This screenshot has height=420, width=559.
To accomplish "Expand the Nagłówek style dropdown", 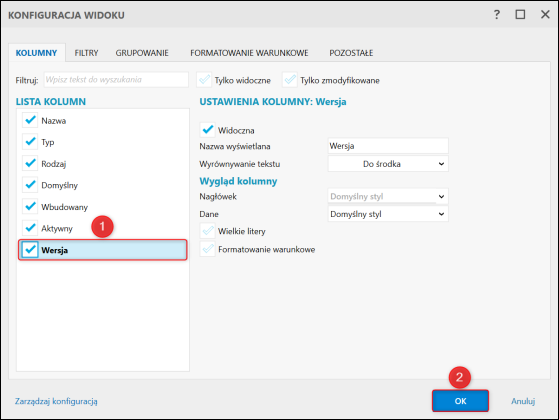I will coord(388,196).
